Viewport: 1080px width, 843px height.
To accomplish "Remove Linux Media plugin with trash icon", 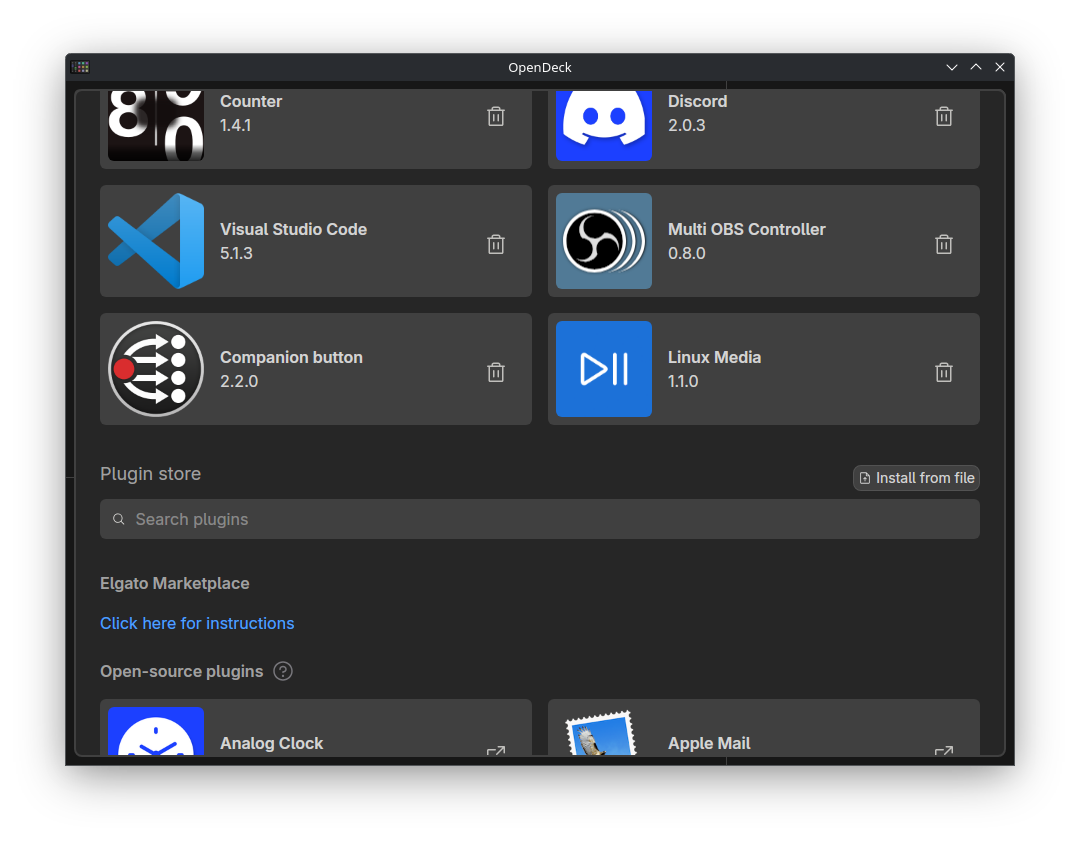I will [x=944, y=373].
